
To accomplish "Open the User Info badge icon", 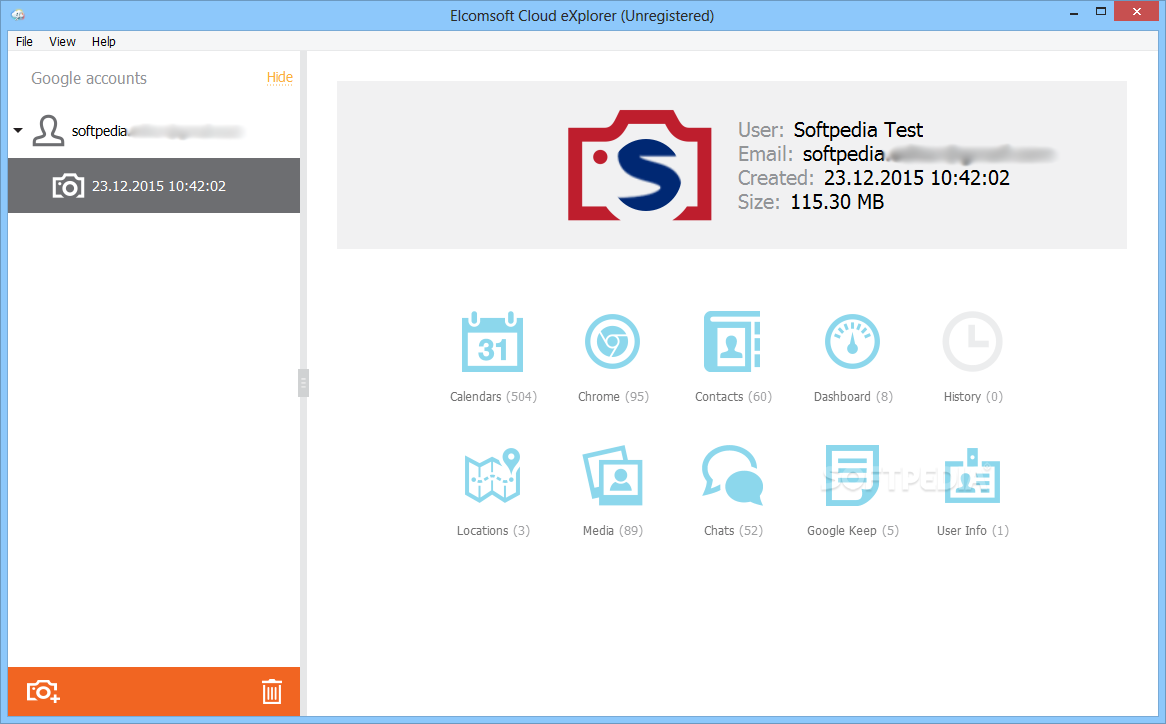I will 973,476.
